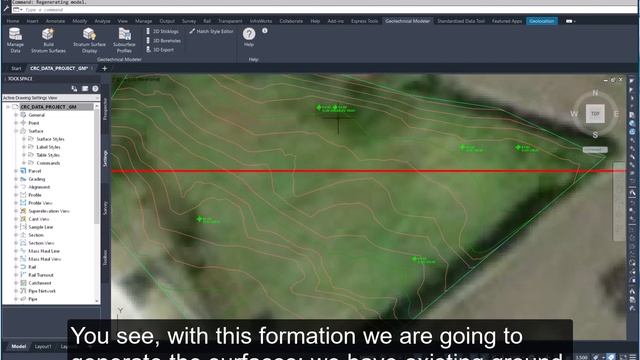
Task: Switch to the Layout1 tab
Action: [x=43, y=347]
